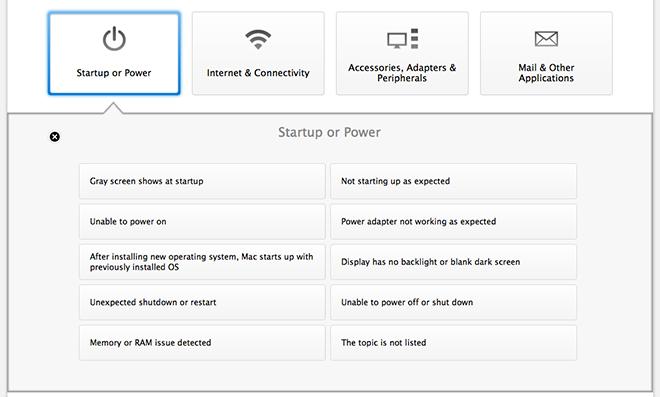The height and width of the screenshot is (397, 660).
Task: Choose Gray screen shows at startup
Action: [x=202, y=181]
